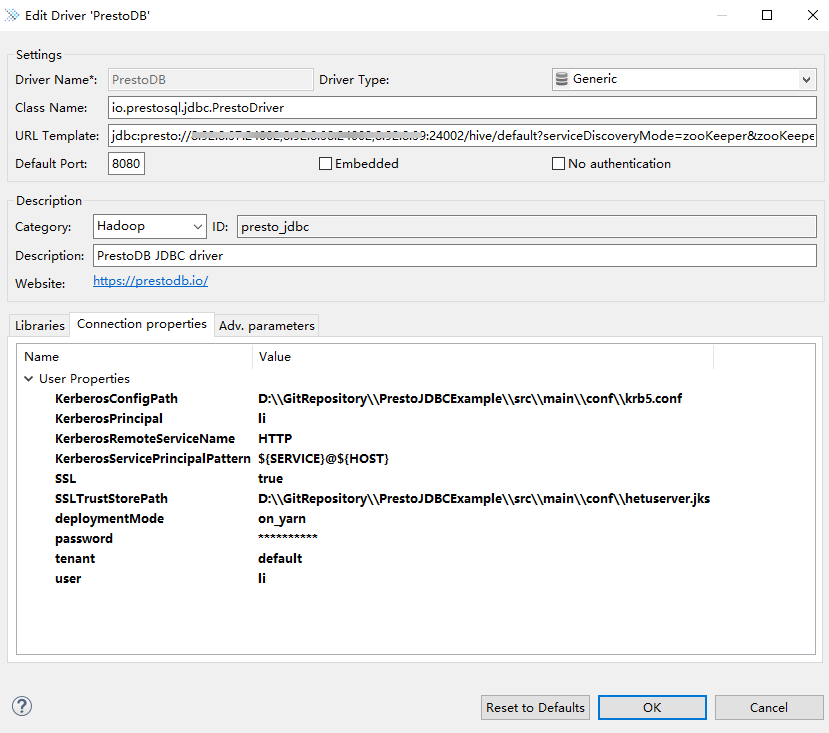Switch to the Libraries tab
The width and height of the screenshot is (829, 733).
tap(40, 326)
